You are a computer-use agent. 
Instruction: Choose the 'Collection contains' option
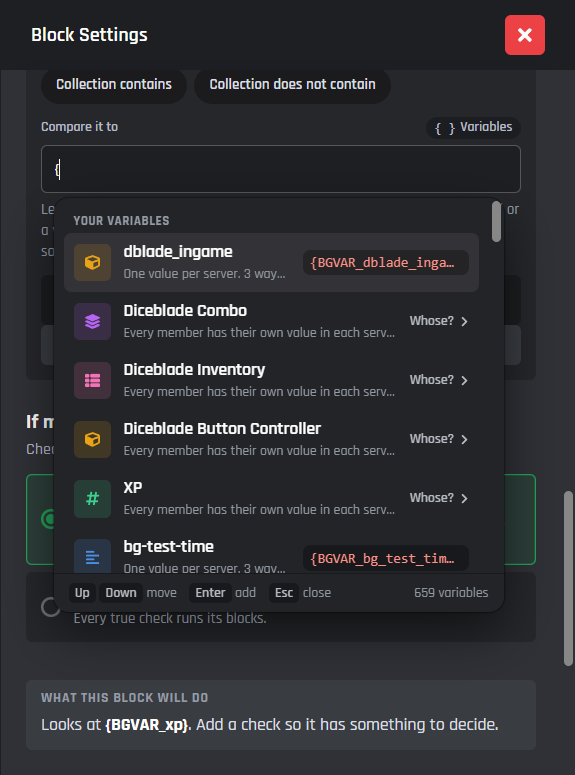114,85
